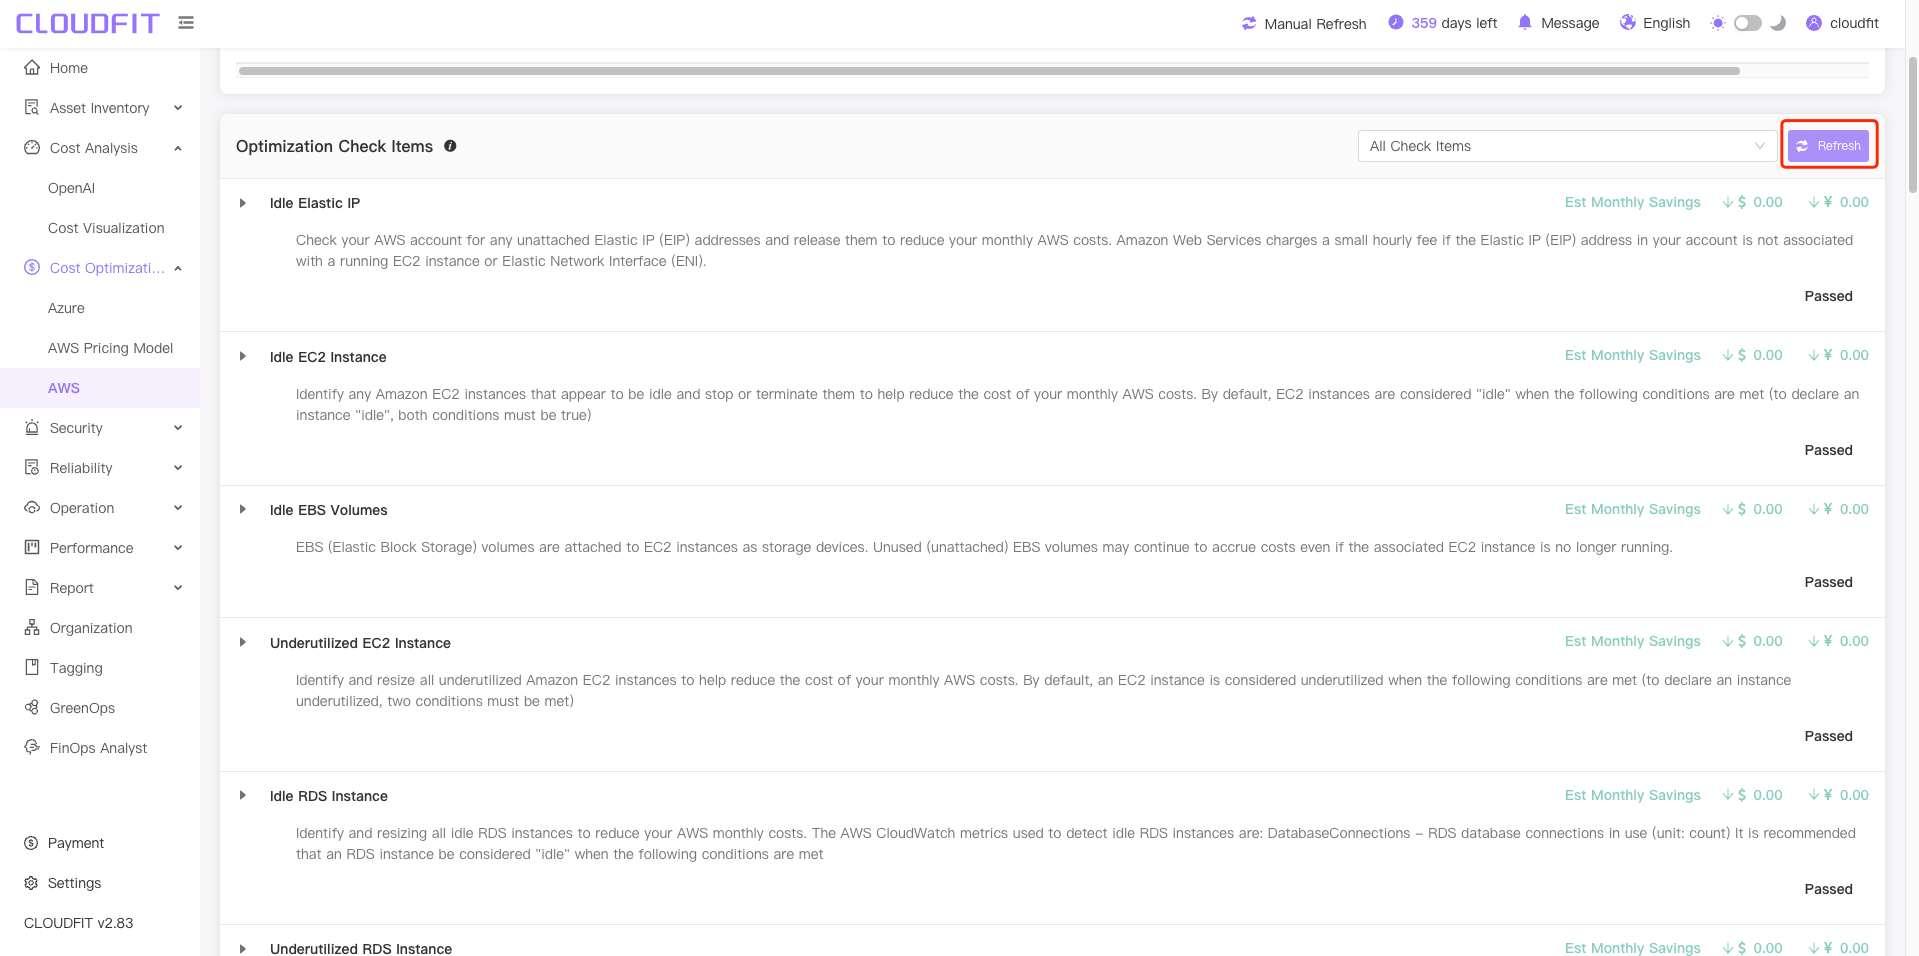Screen dimensions: 1919x956
Task: Select the AWS menu item
Action: pyautogui.click(x=100, y=388)
